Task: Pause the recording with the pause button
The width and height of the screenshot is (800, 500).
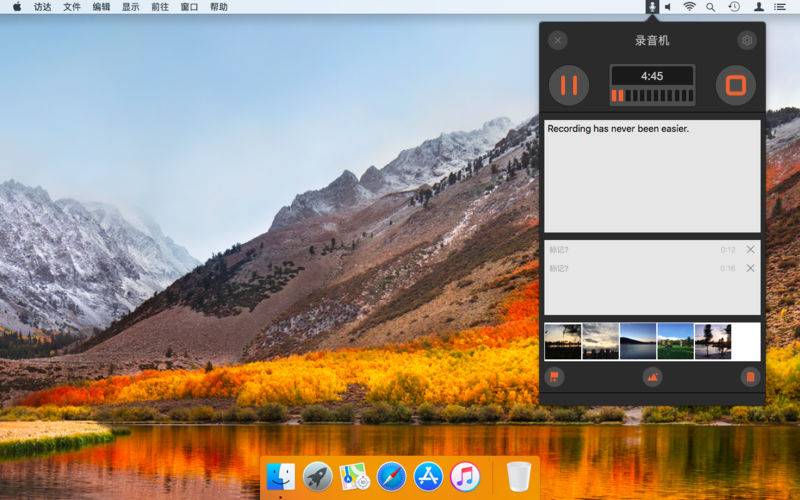Action: (569, 85)
